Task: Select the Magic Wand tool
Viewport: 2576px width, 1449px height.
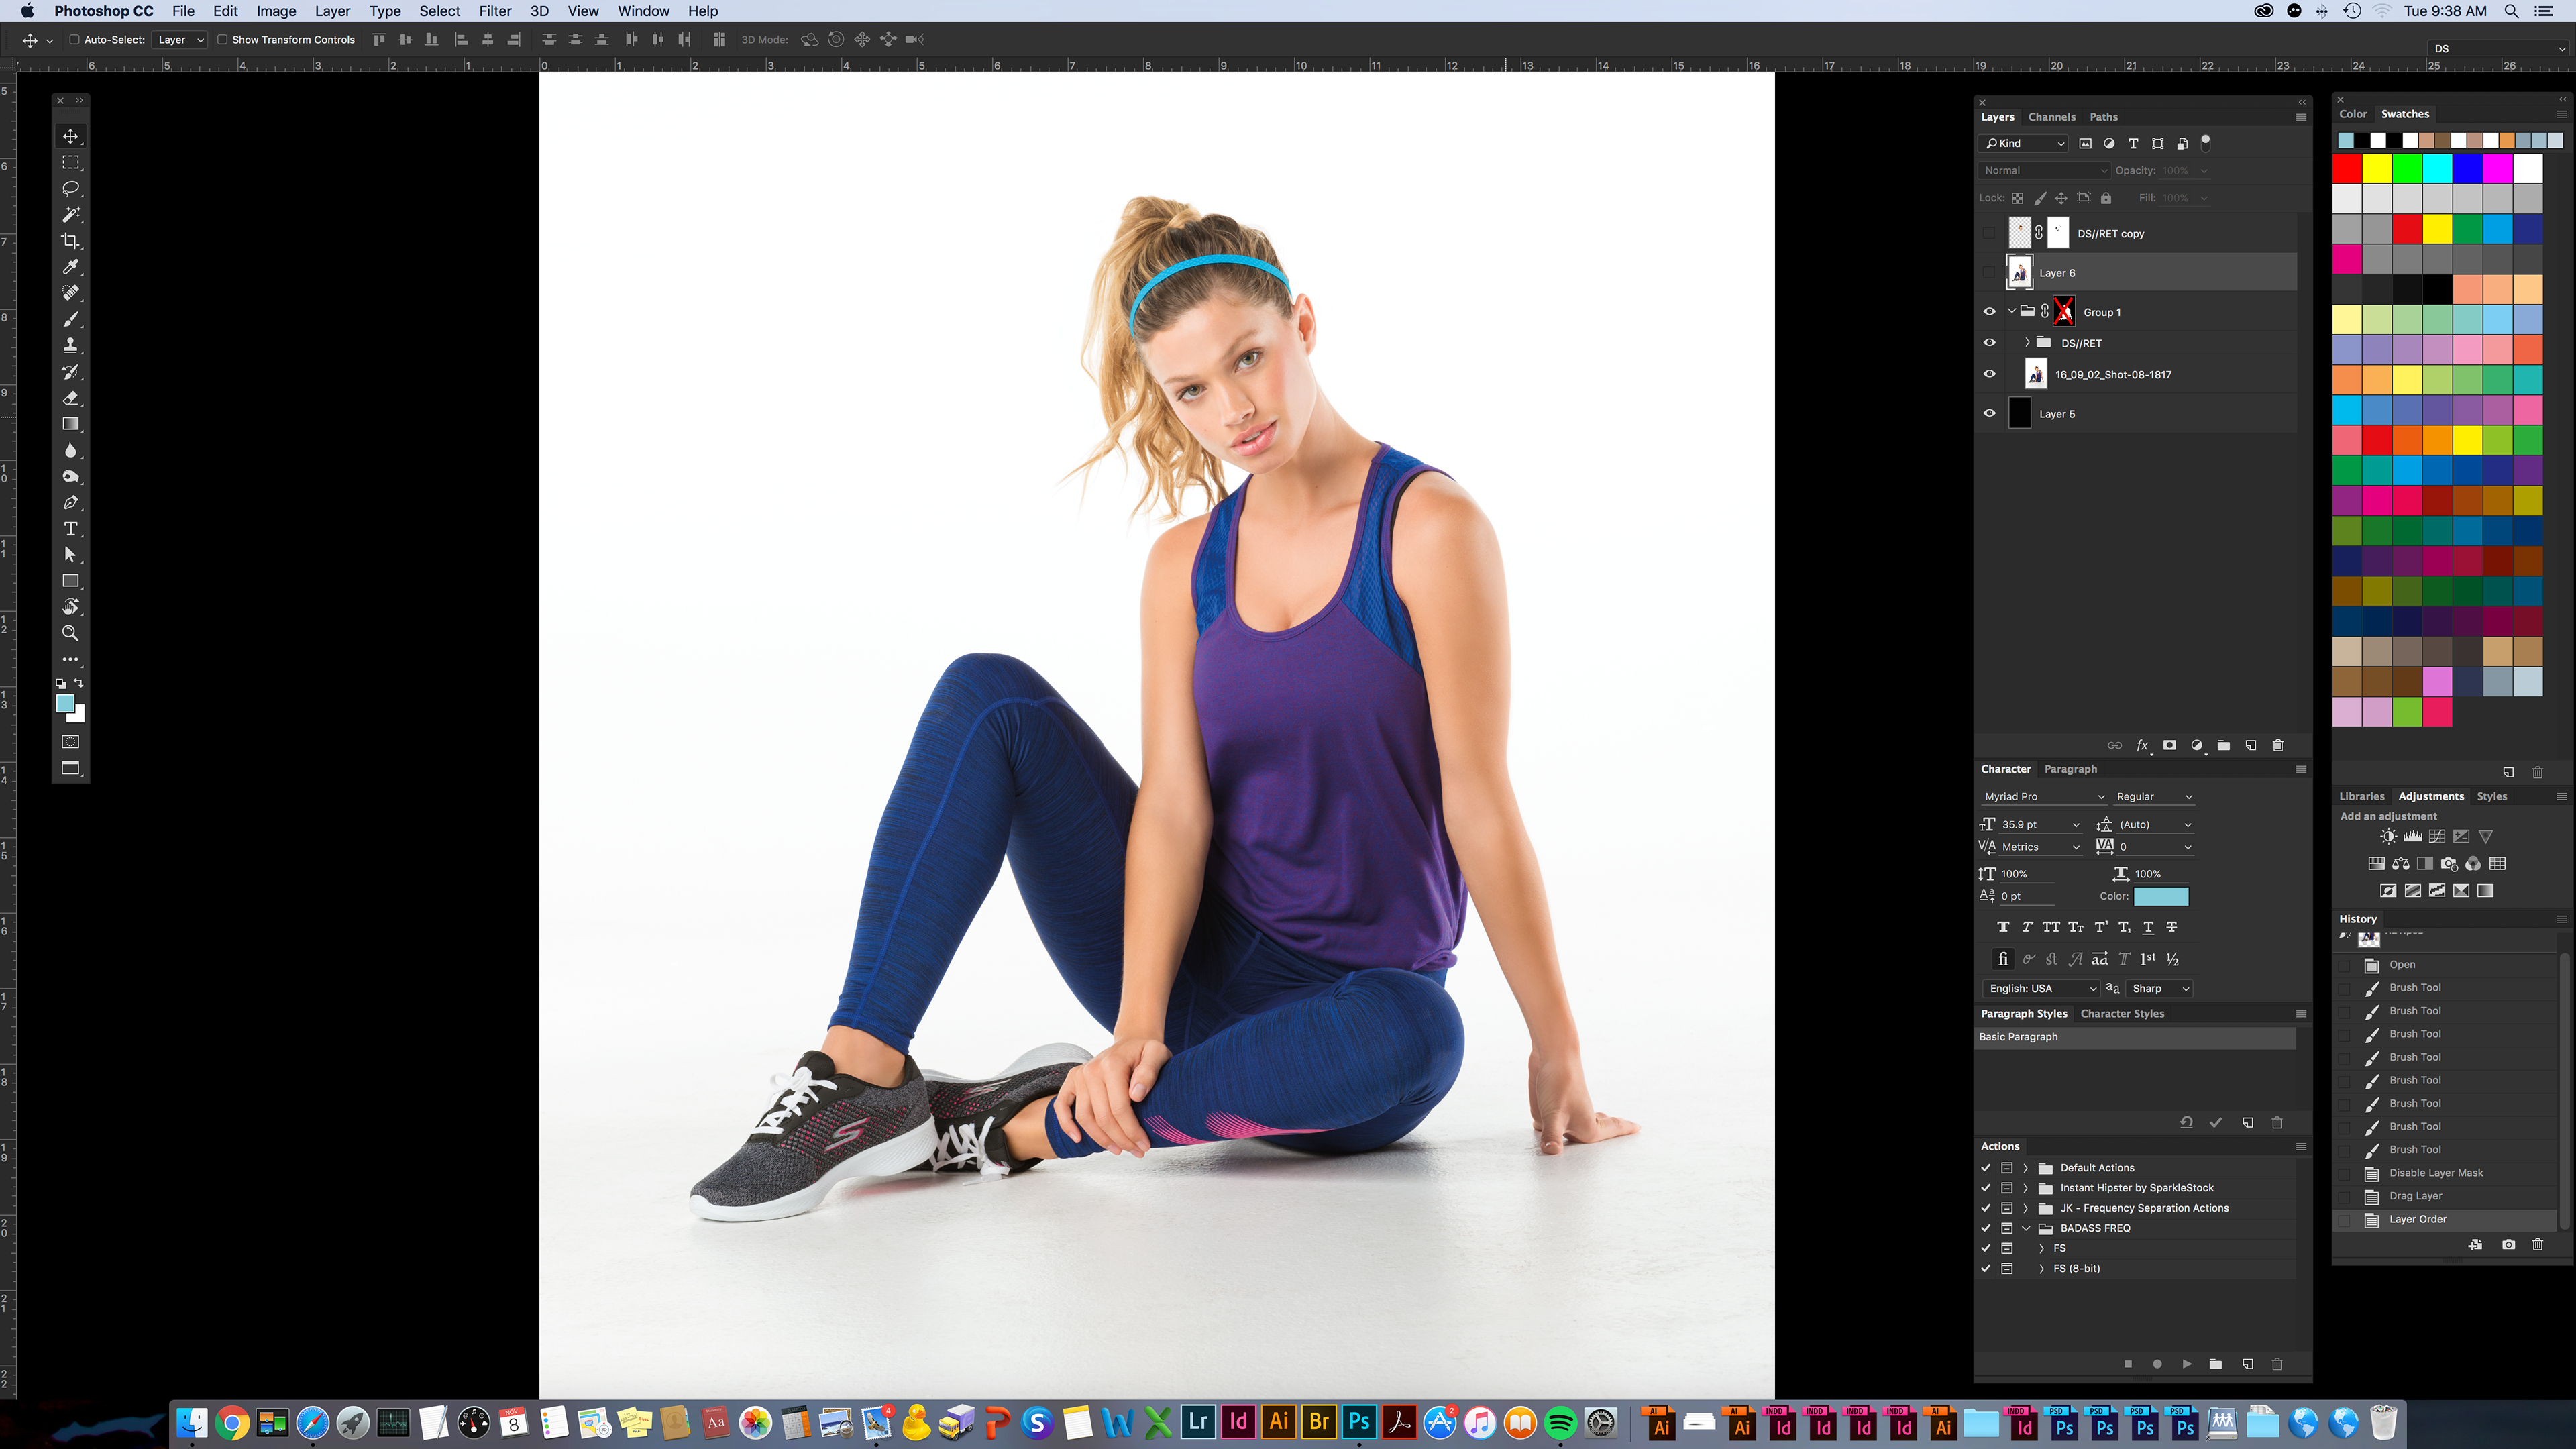Action: pyautogui.click(x=70, y=215)
